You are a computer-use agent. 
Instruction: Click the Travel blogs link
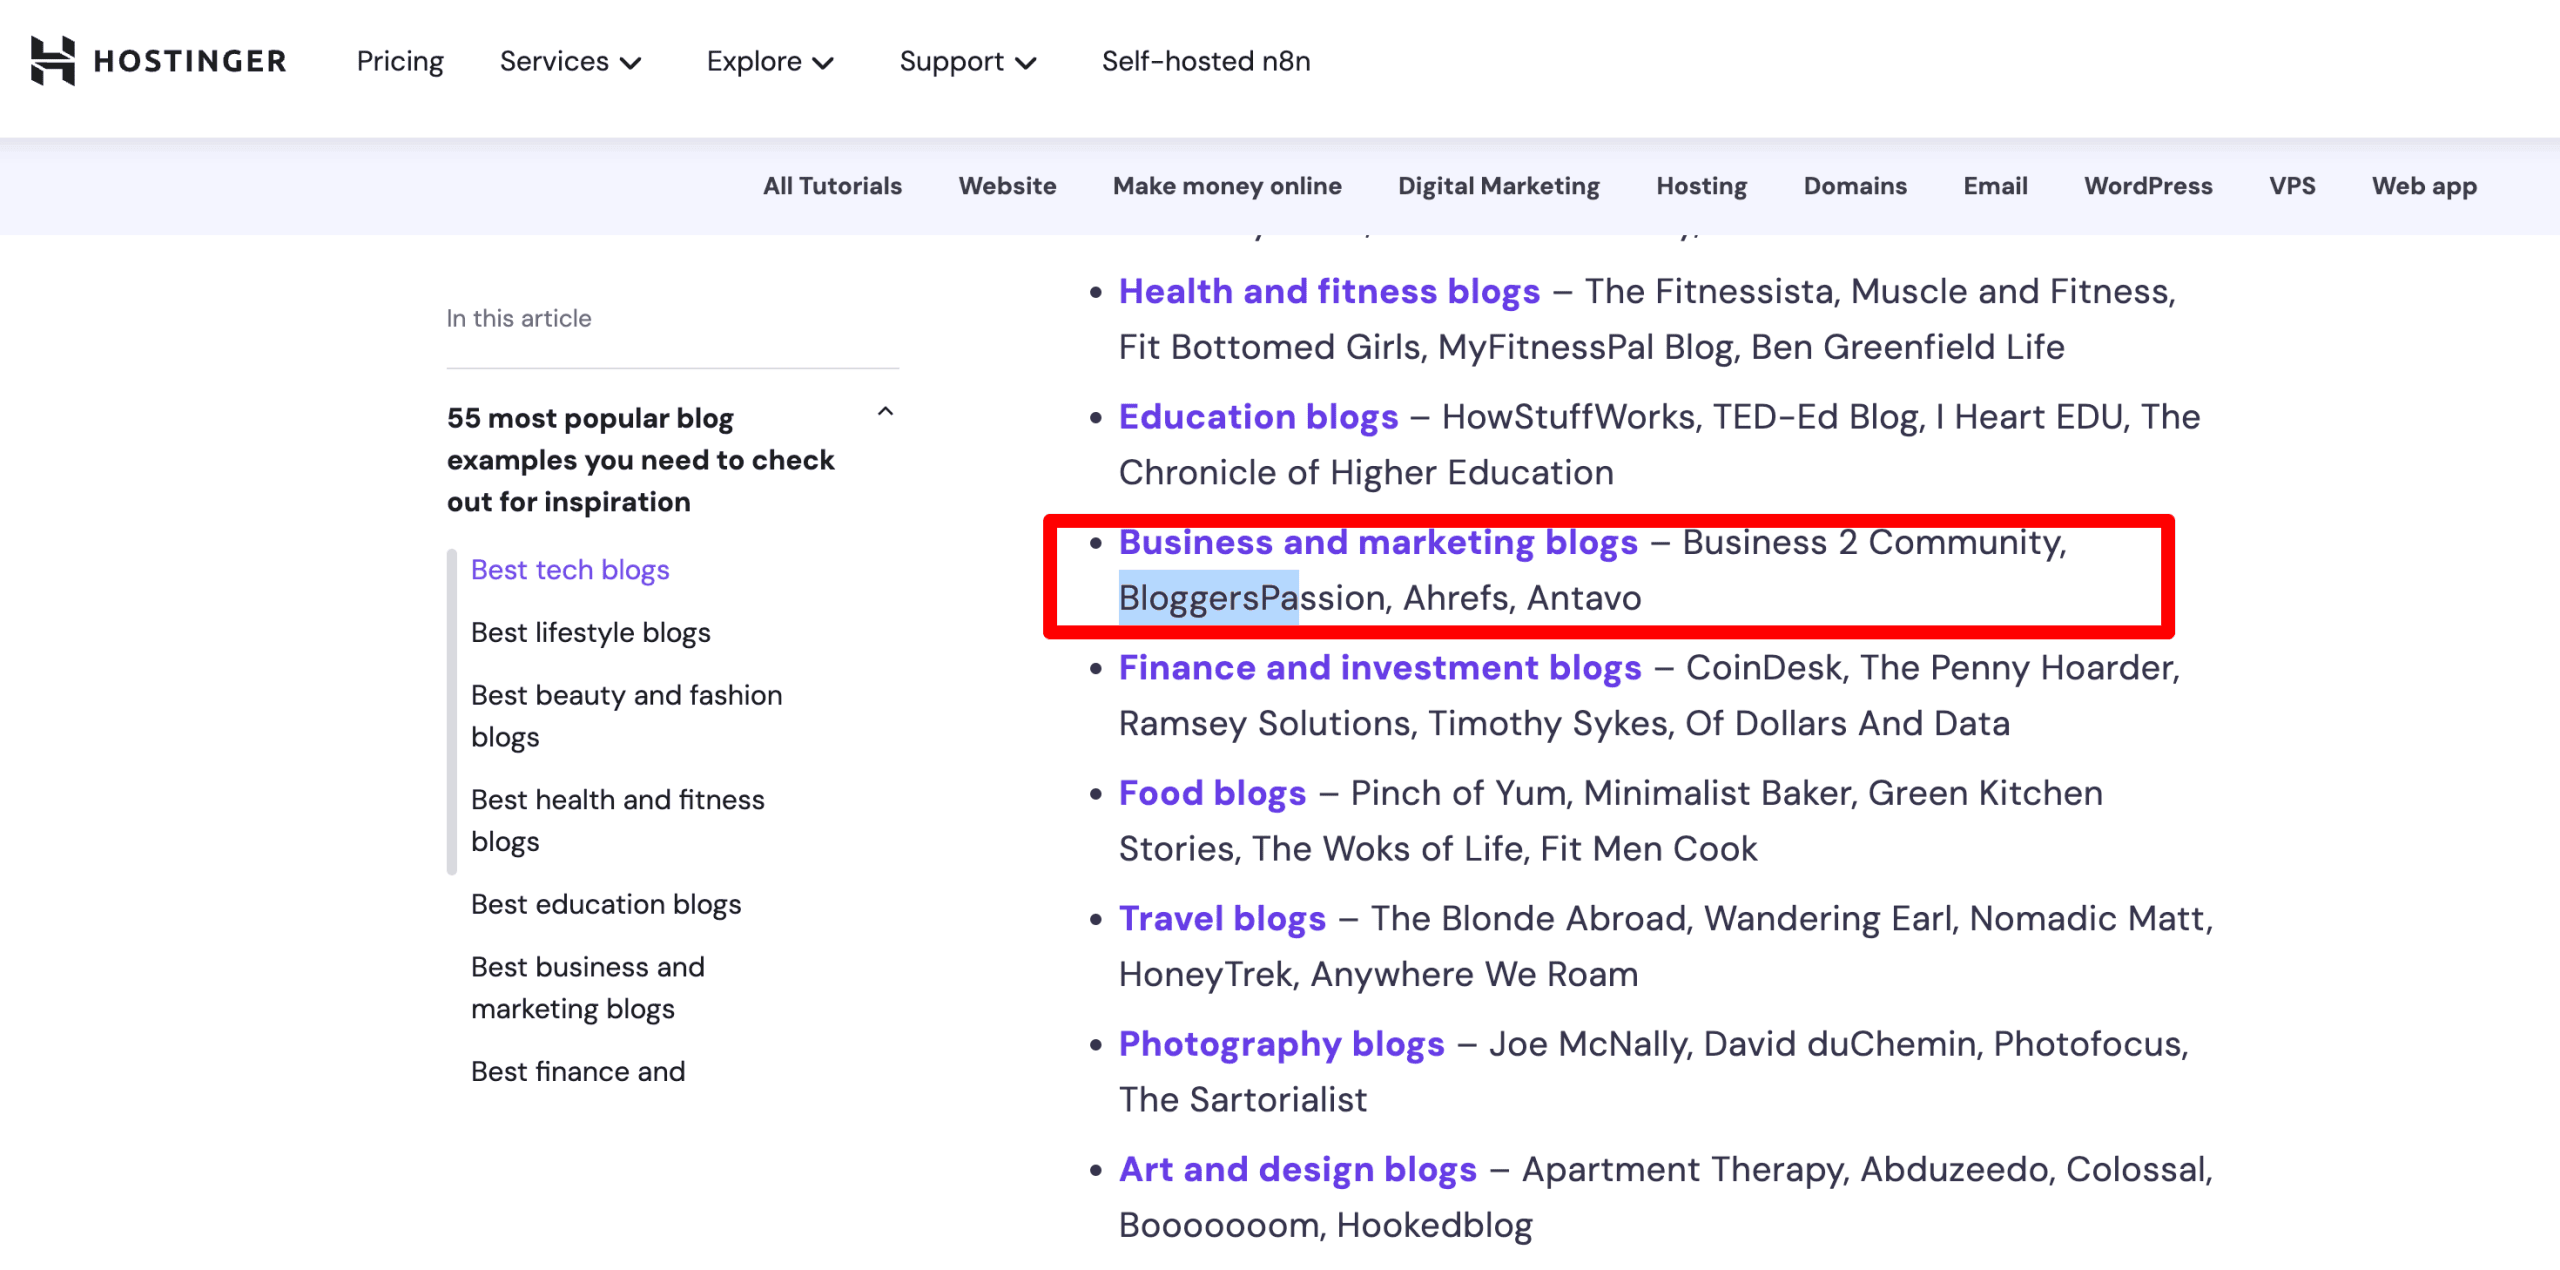click(1222, 918)
